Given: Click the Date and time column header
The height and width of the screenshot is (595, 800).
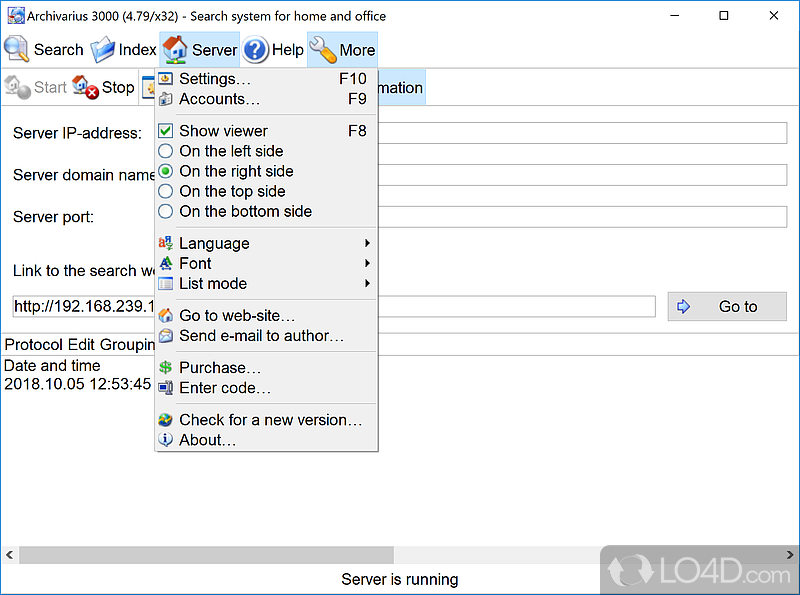Looking at the screenshot, I should point(52,365).
